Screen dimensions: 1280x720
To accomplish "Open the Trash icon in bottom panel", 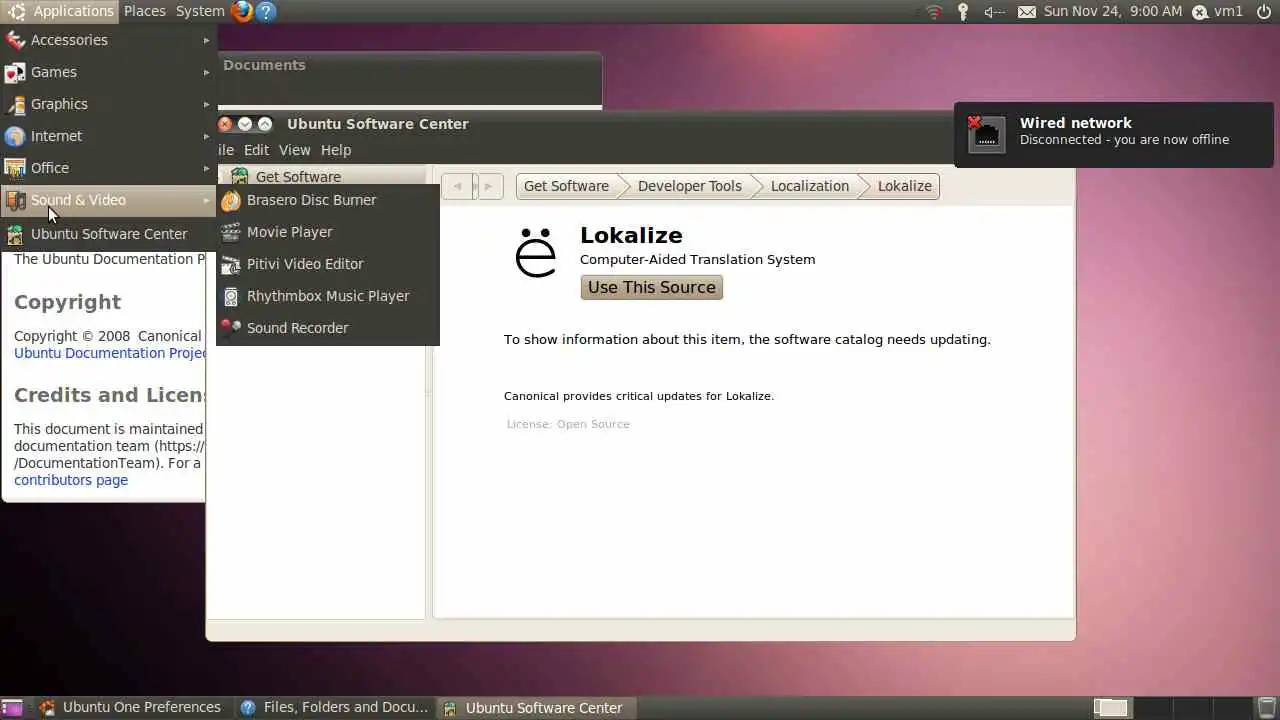I will (x=1266, y=707).
